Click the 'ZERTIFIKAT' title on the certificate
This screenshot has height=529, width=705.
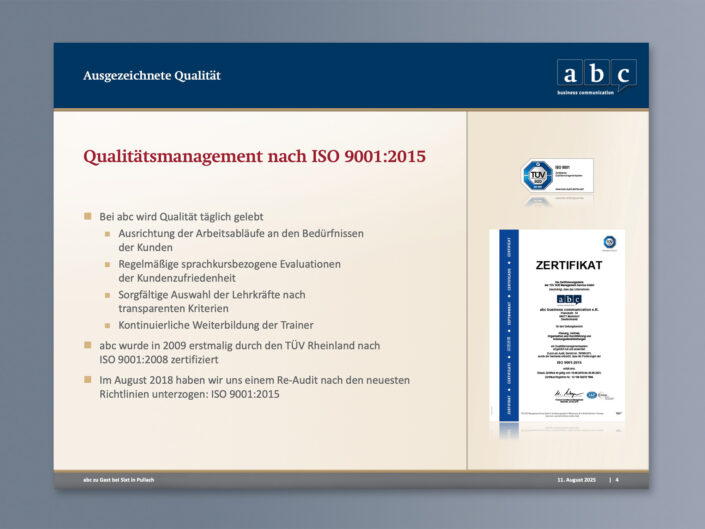pos(568,266)
